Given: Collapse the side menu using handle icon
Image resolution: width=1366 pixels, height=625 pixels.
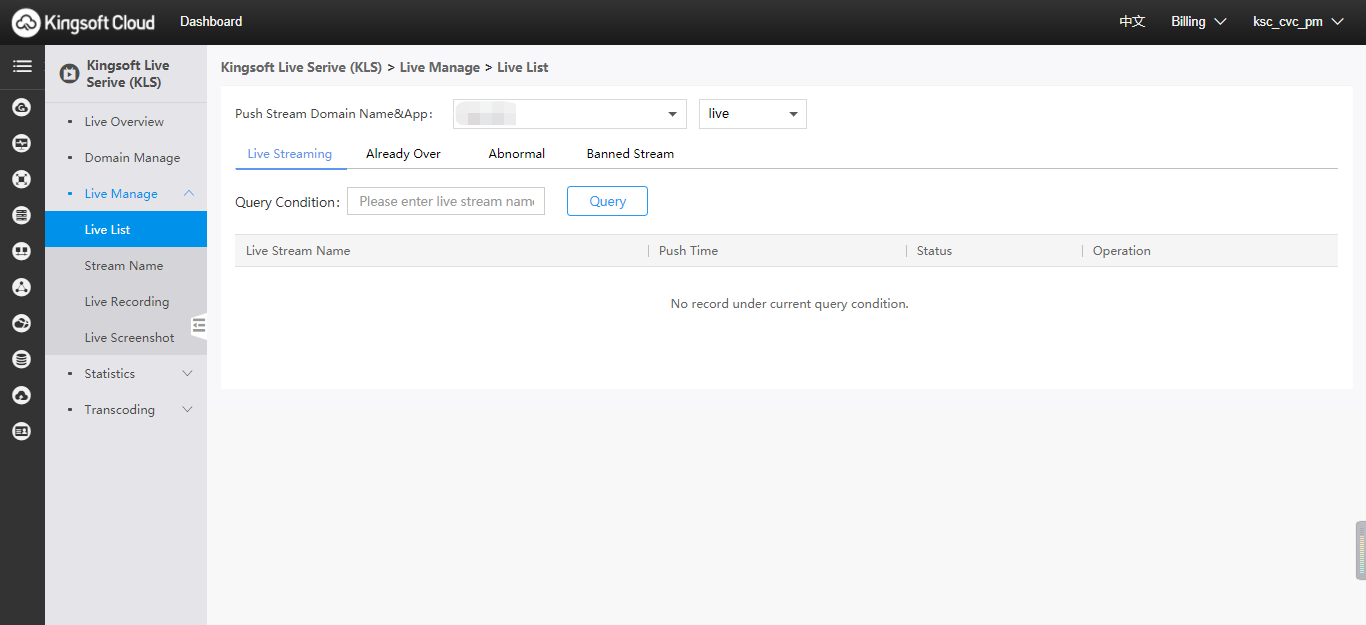Looking at the screenshot, I should [199, 324].
